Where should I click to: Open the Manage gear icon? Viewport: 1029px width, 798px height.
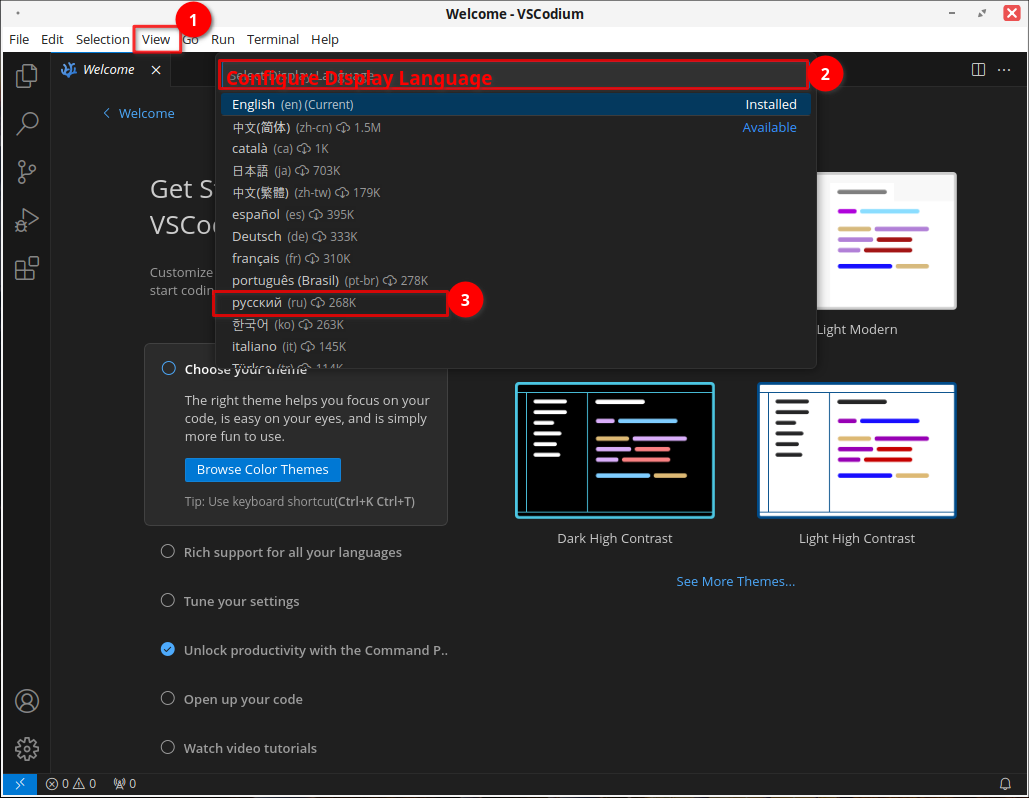pyautogui.click(x=27, y=748)
